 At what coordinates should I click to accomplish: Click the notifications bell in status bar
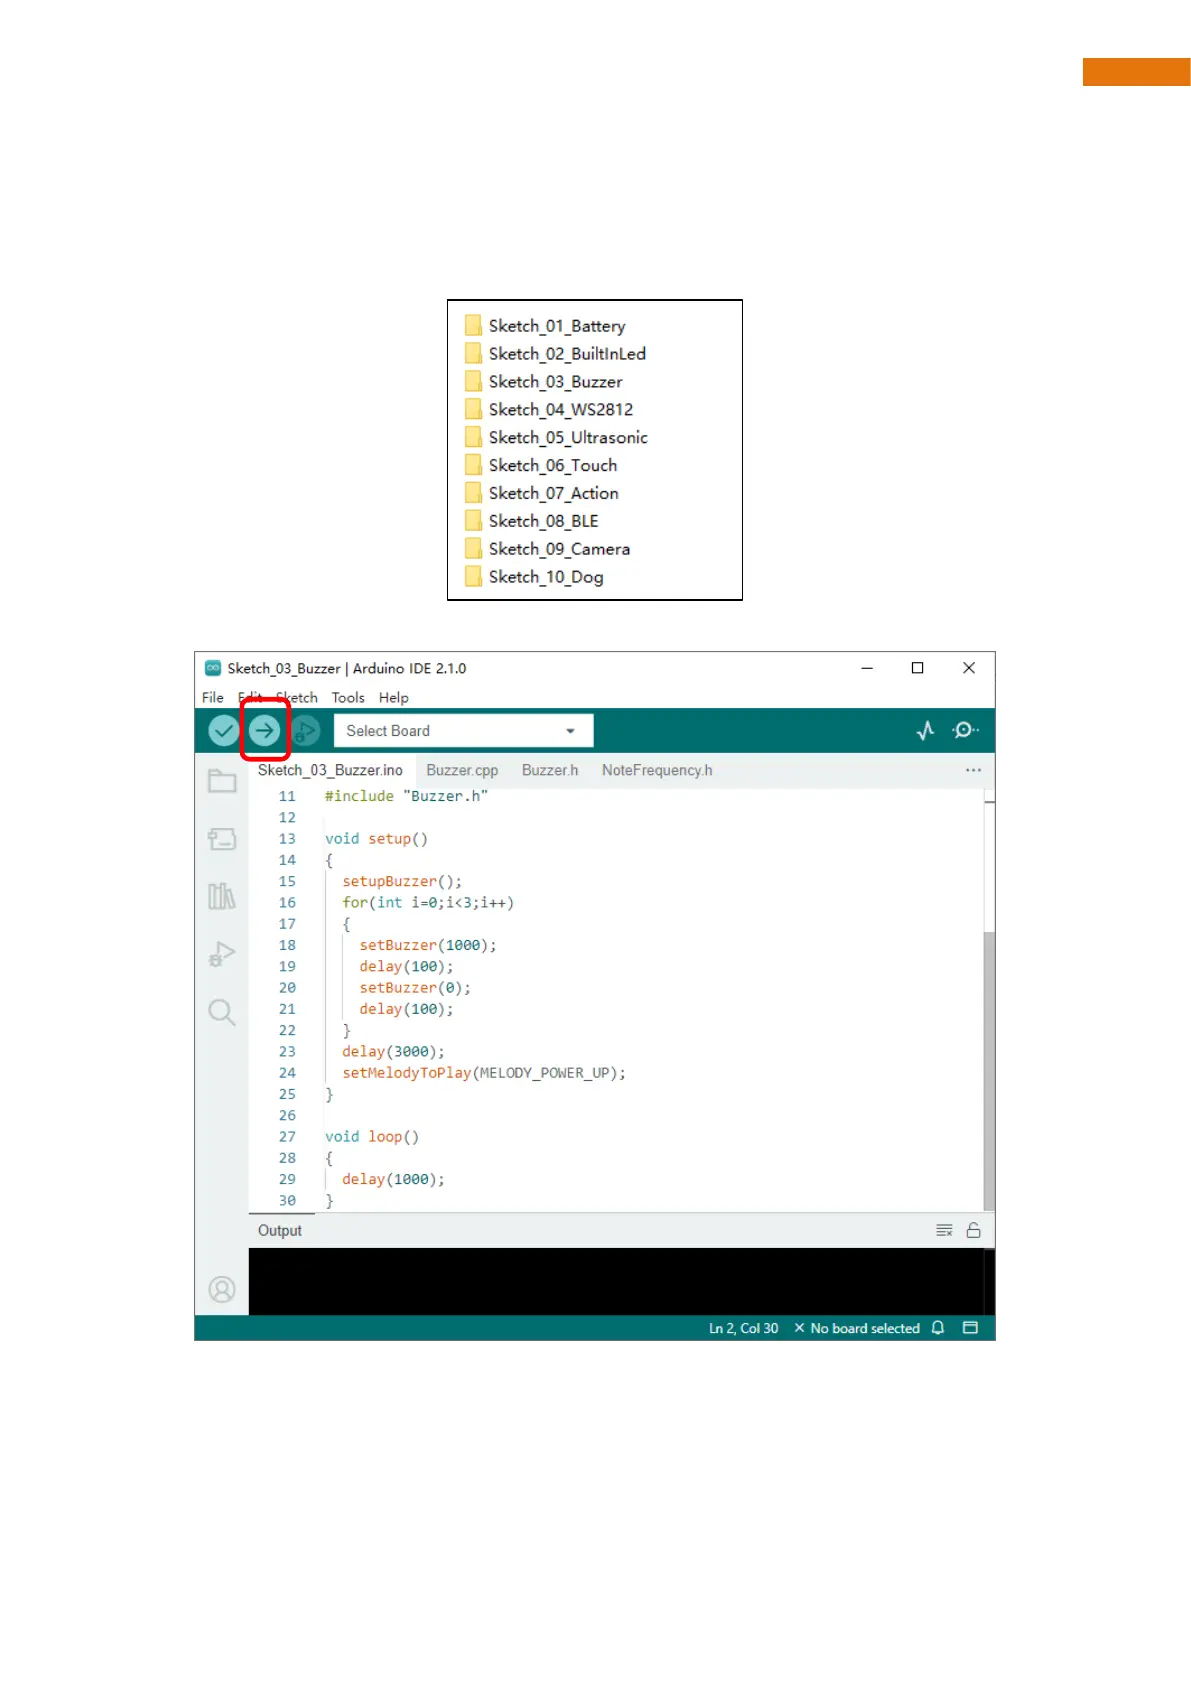pyautogui.click(x=938, y=1328)
